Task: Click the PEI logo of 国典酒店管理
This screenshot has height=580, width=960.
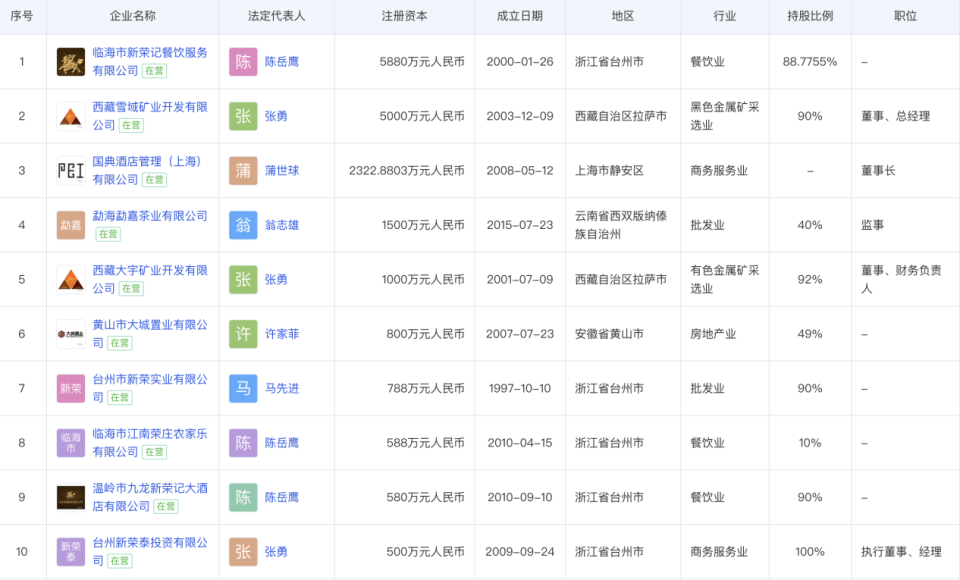Action: pos(71,170)
